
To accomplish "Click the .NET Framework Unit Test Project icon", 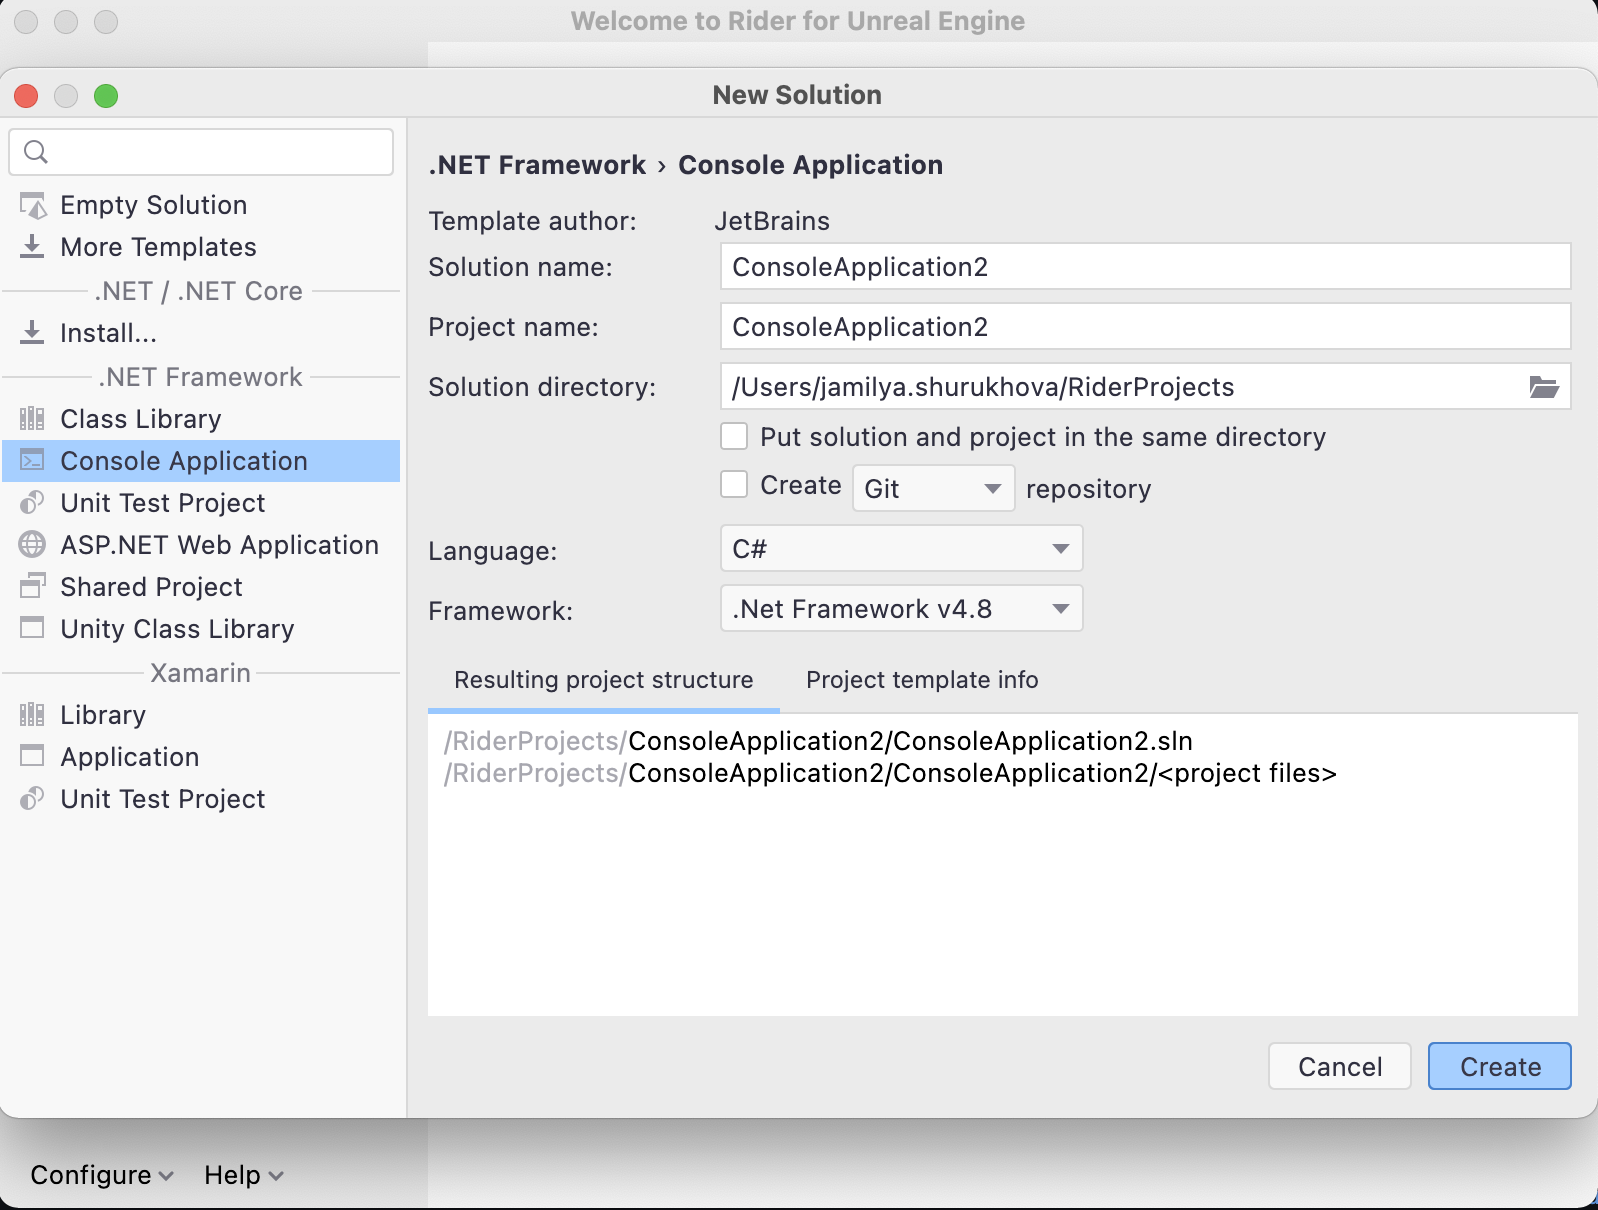I will (33, 503).
